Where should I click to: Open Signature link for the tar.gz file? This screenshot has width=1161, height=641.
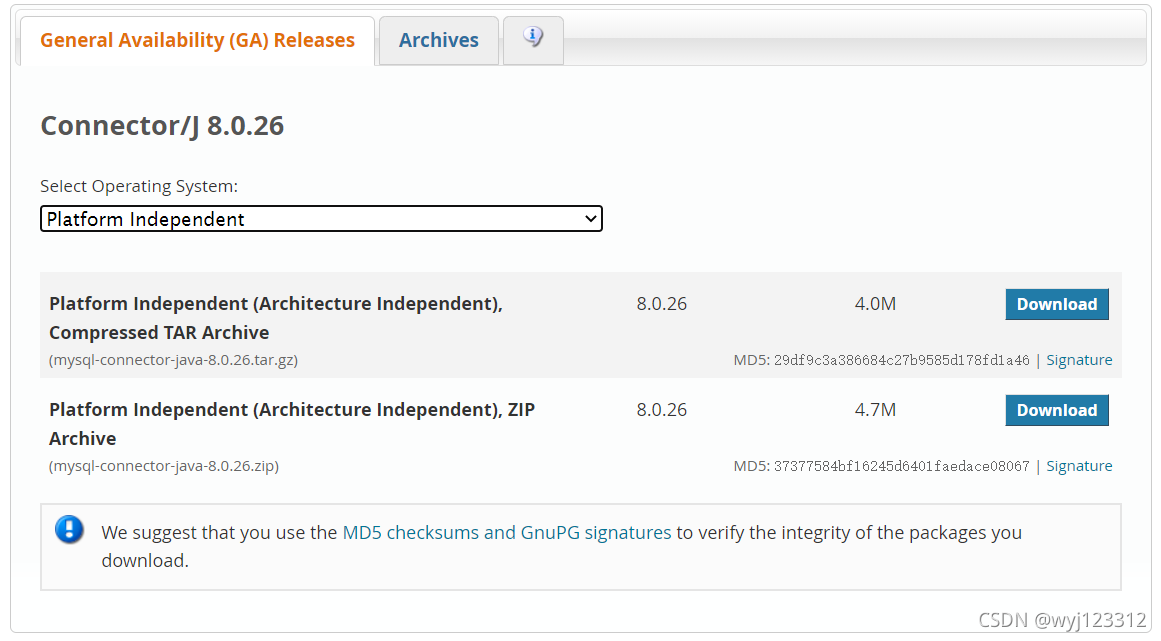coord(1079,360)
